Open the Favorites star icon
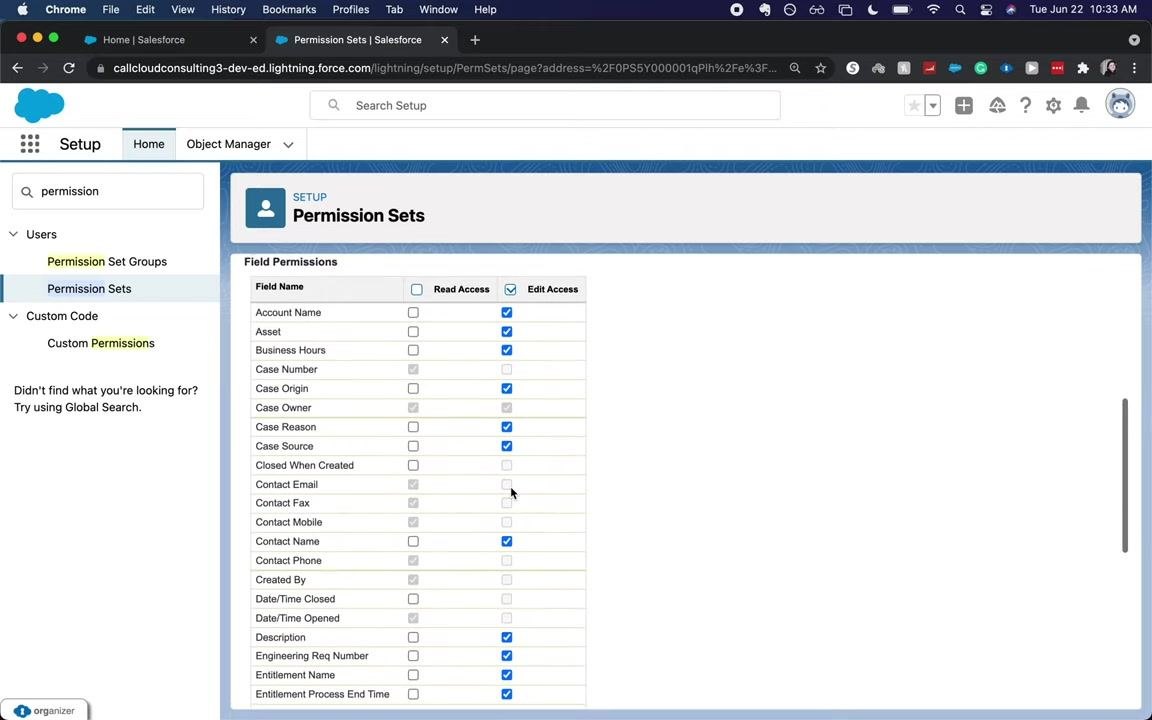Screen dimensions: 1152x720 pos(914,106)
